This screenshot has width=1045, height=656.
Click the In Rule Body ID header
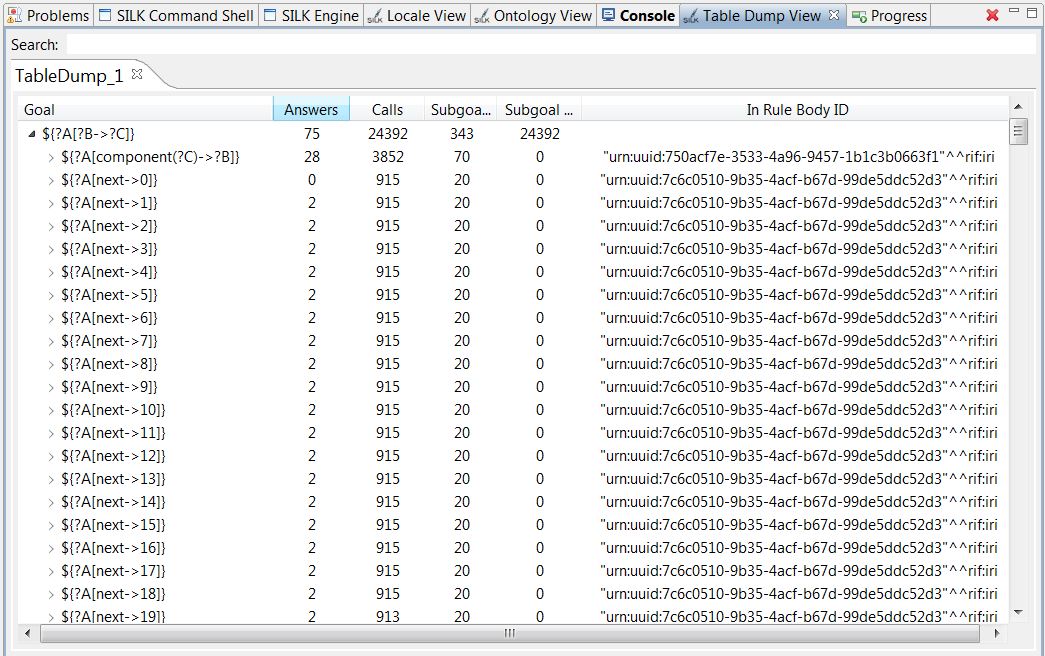point(797,110)
